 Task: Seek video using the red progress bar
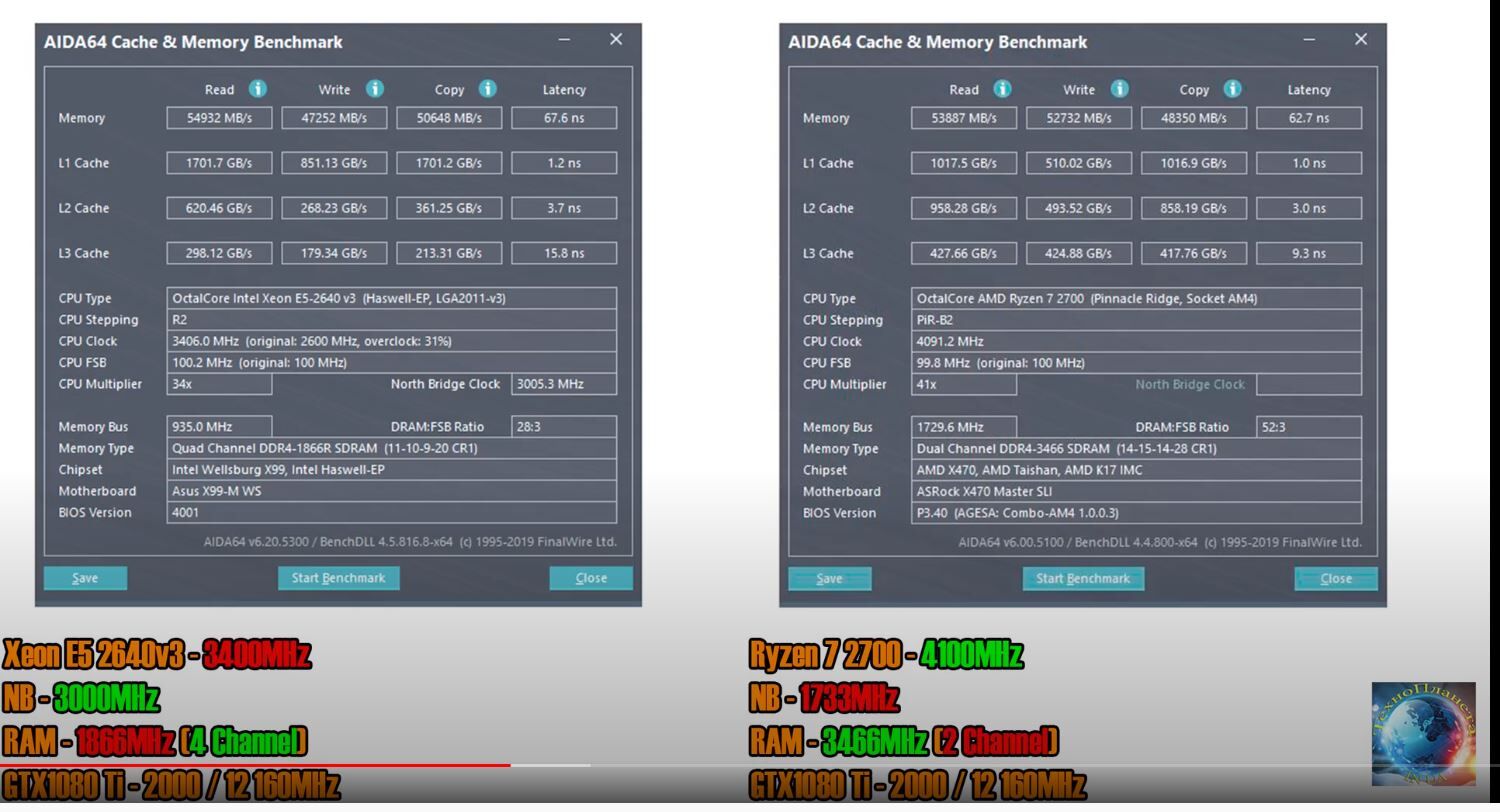pyautogui.click(x=255, y=765)
